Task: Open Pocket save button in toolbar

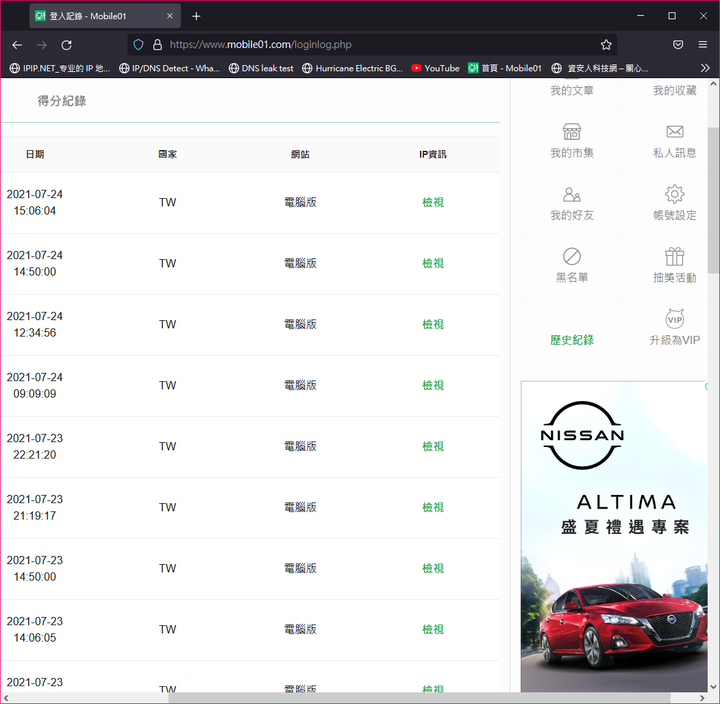Action: coord(678,45)
